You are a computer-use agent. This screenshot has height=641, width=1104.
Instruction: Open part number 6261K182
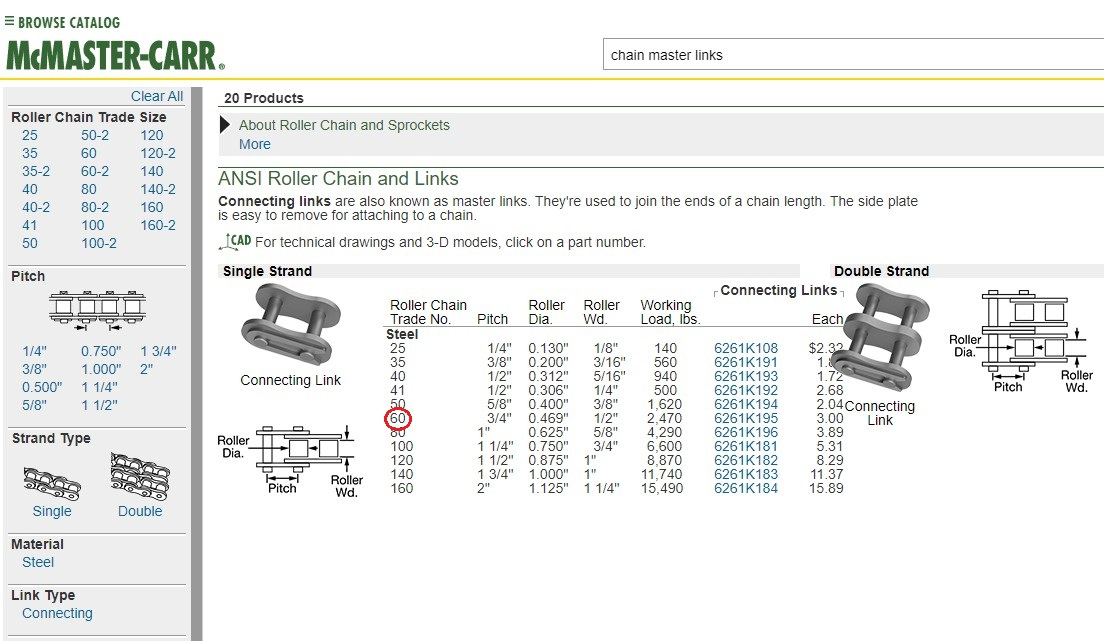coord(746,460)
